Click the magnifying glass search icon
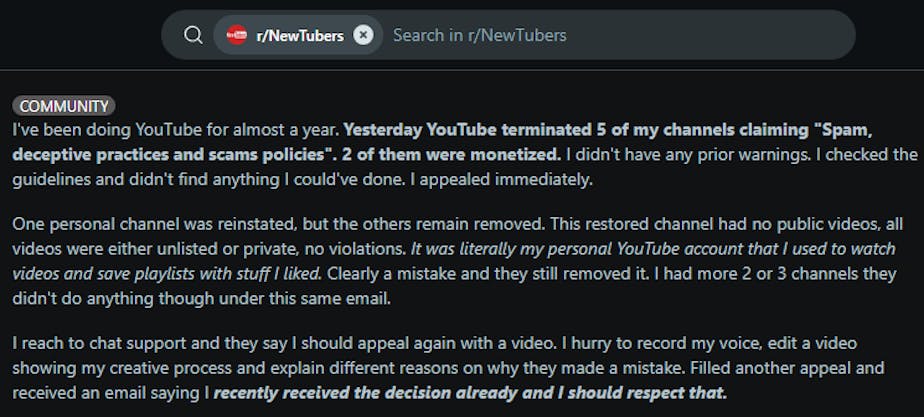 coord(194,35)
